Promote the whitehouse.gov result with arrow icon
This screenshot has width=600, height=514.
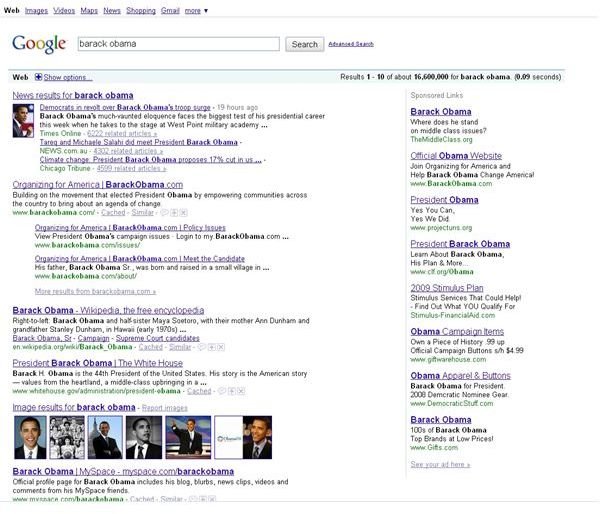pos(232,391)
